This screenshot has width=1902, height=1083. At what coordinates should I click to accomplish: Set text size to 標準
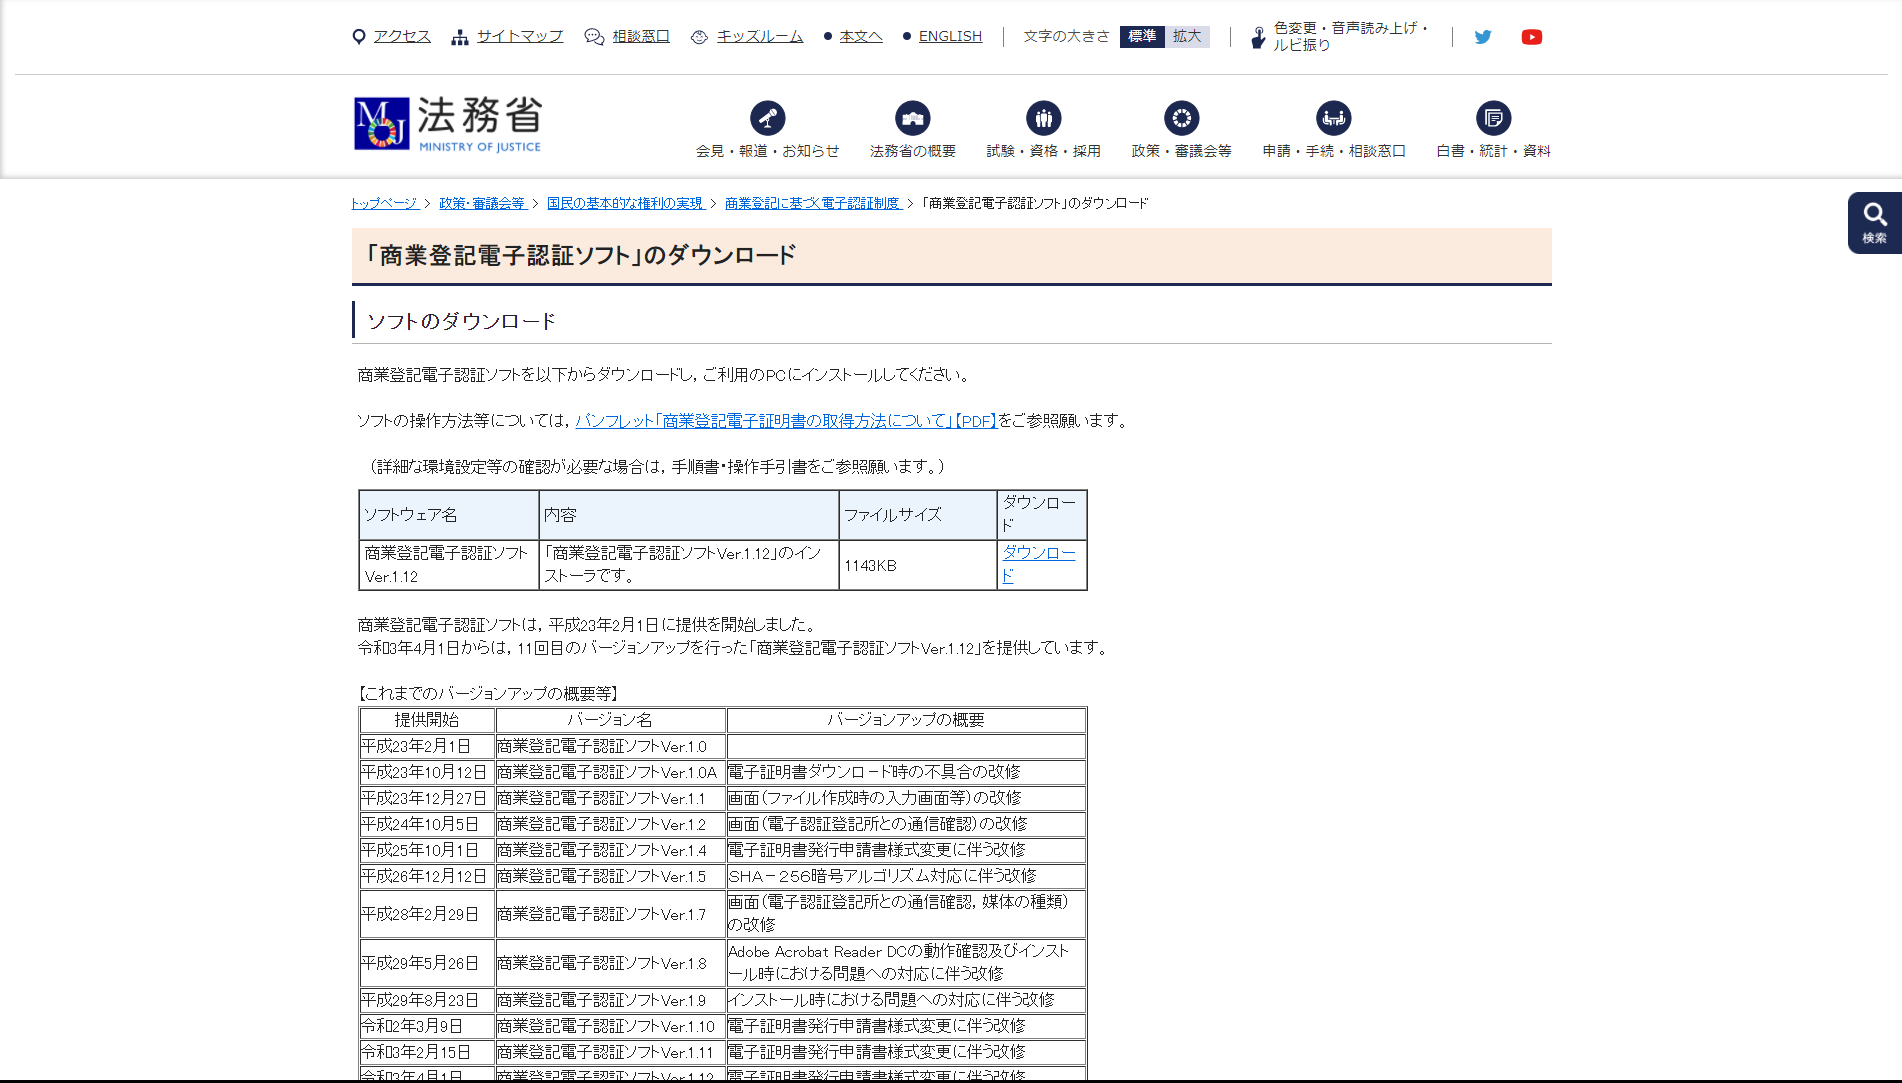[x=1142, y=37]
